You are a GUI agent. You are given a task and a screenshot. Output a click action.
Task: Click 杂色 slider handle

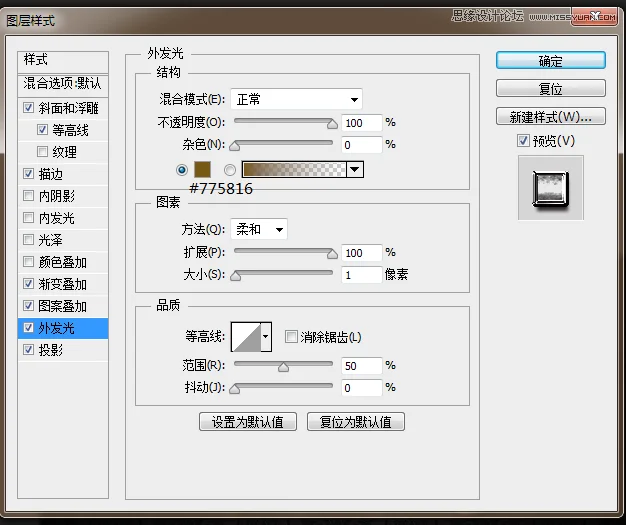pos(235,146)
